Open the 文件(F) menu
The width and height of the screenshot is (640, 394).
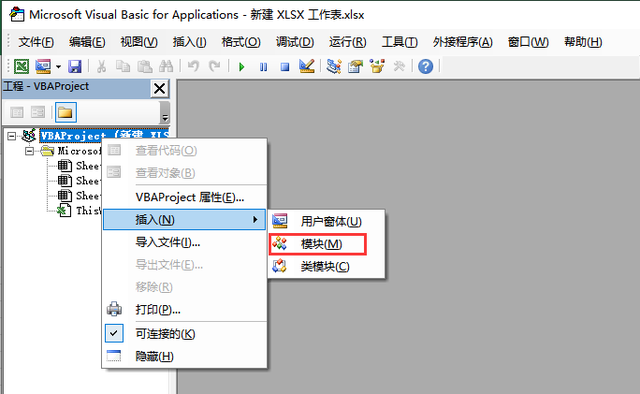tap(36, 42)
